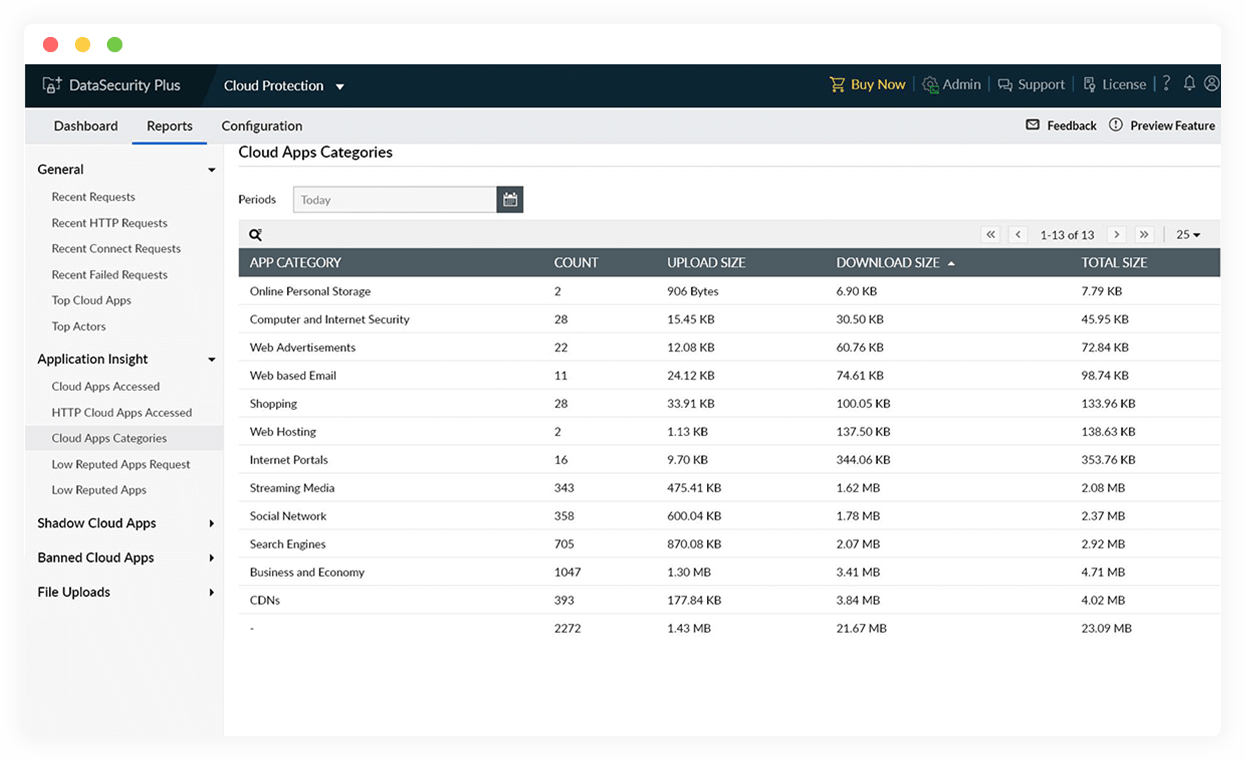Open the Feedback link
This screenshot has height=760, width=1245.
(1061, 126)
